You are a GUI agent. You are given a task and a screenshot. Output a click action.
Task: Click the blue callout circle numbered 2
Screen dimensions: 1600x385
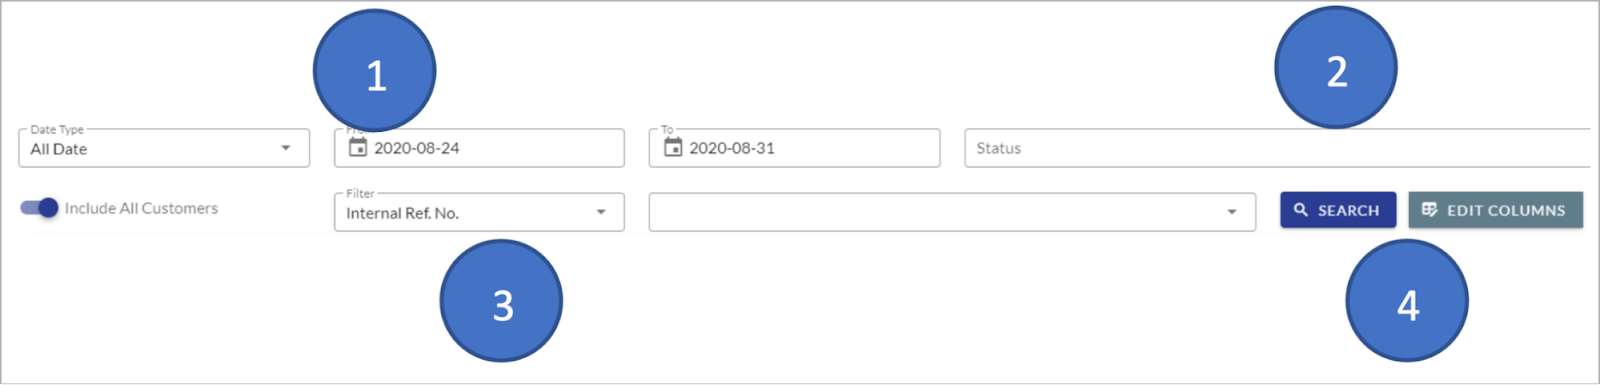pos(1336,67)
